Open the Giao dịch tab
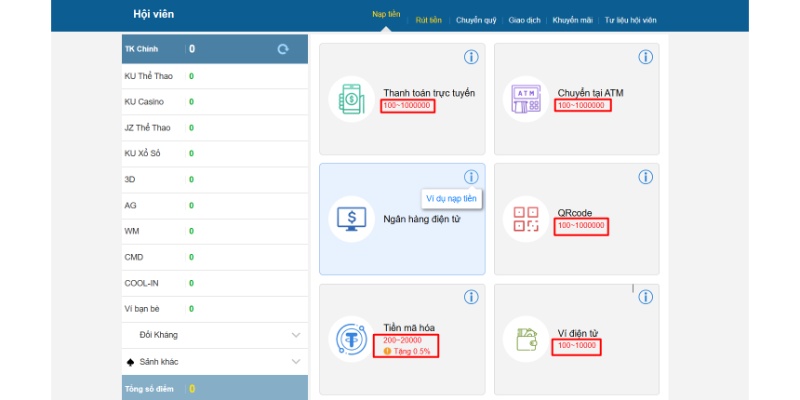The width and height of the screenshot is (800, 400). point(524,20)
